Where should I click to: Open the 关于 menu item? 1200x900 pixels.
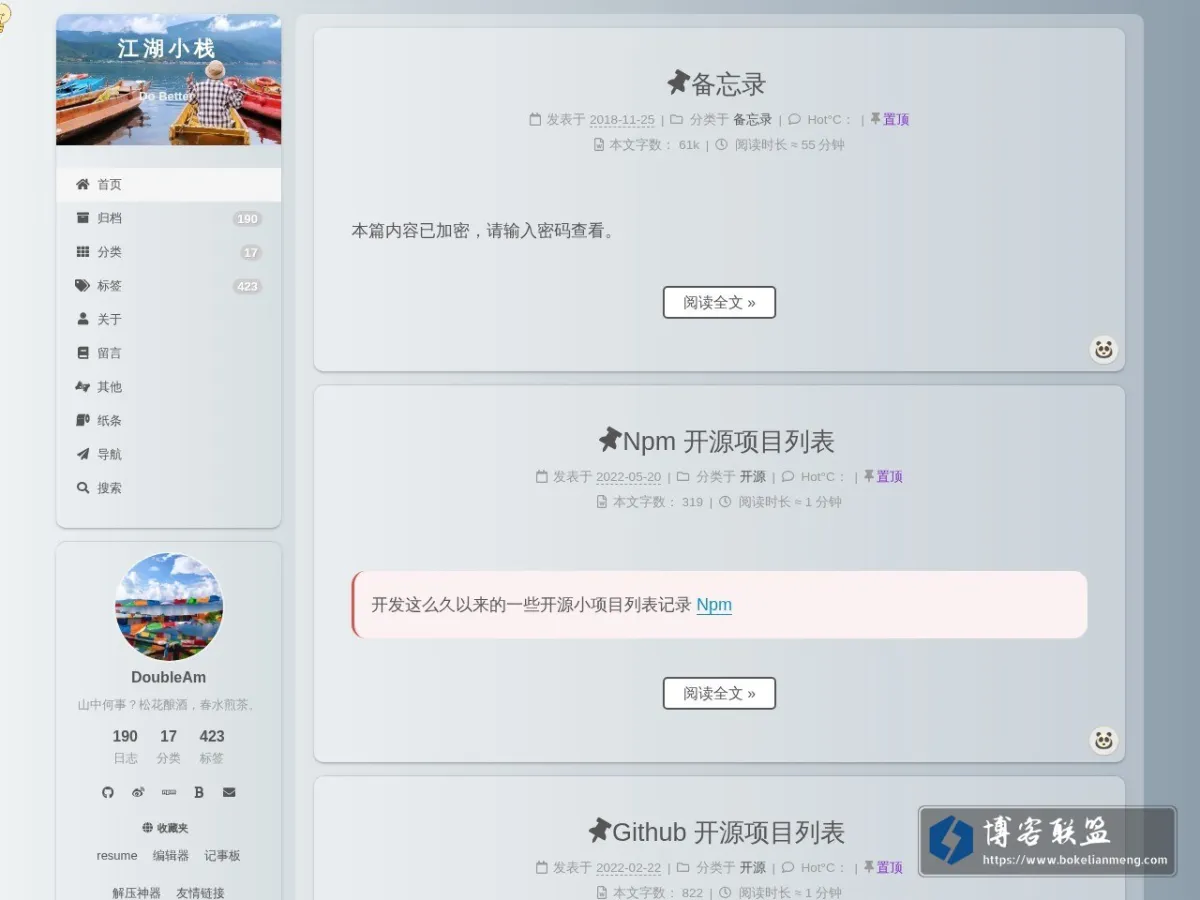168,320
